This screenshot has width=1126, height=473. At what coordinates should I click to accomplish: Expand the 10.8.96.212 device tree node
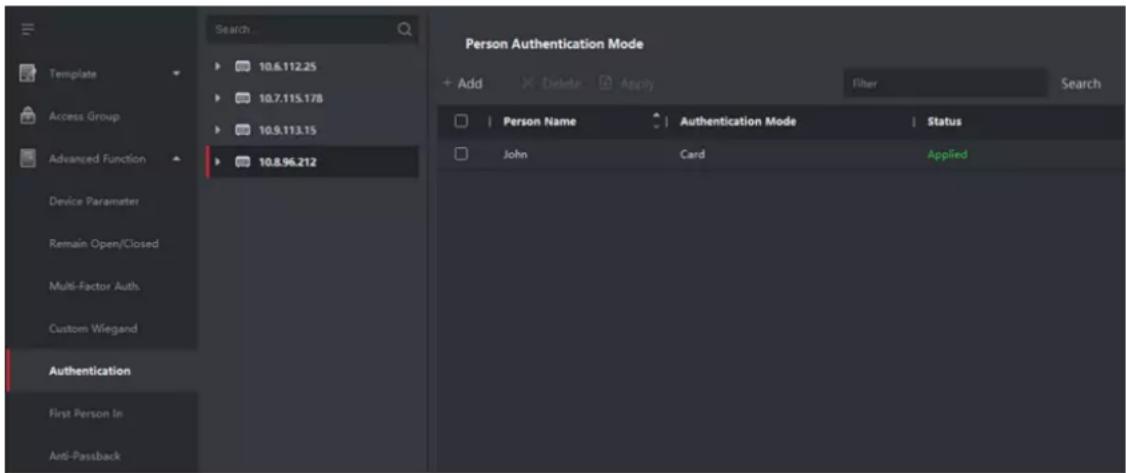[218, 162]
